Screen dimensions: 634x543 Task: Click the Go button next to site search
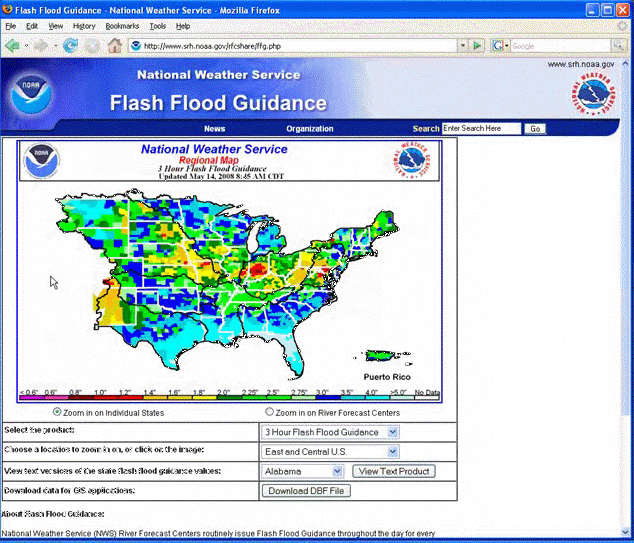point(535,129)
